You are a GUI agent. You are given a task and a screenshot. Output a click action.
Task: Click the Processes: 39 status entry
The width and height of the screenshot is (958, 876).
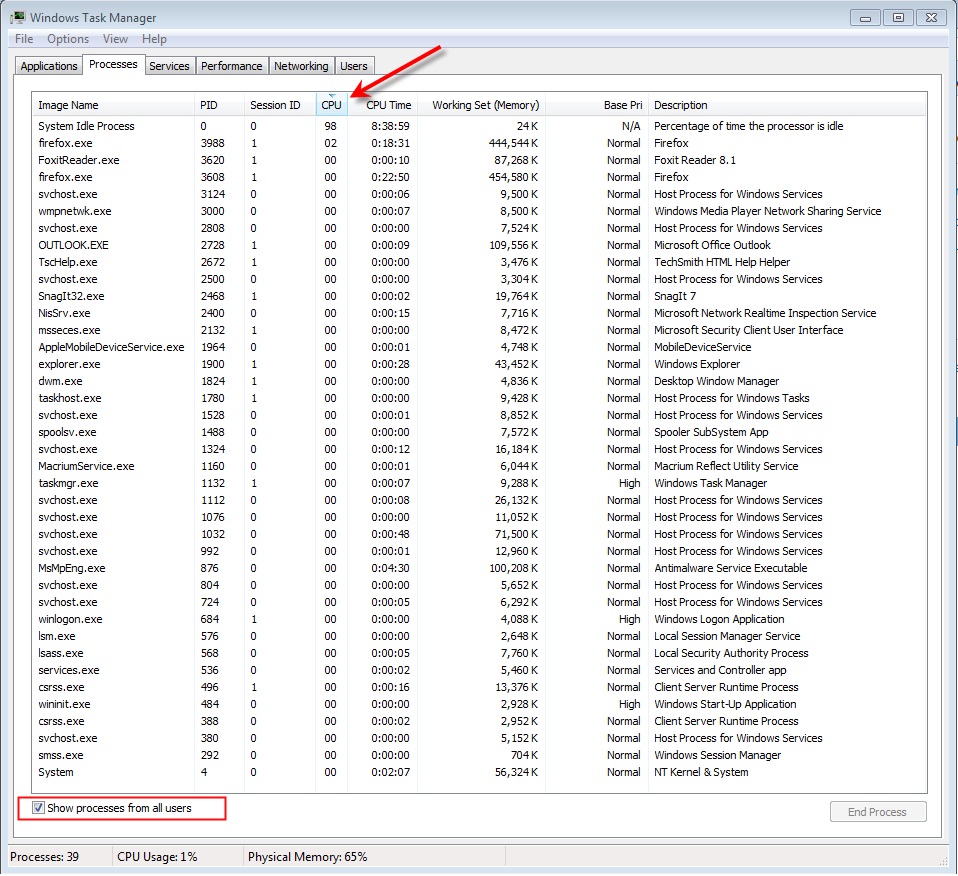click(x=45, y=857)
